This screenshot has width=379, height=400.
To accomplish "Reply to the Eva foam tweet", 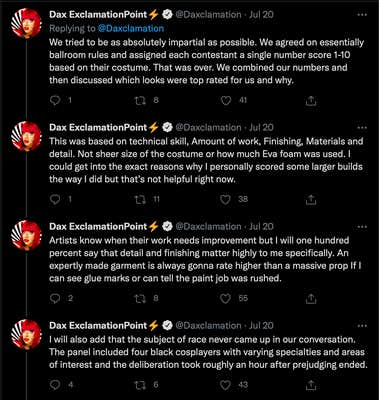I will pyautogui.click(x=55, y=199).
